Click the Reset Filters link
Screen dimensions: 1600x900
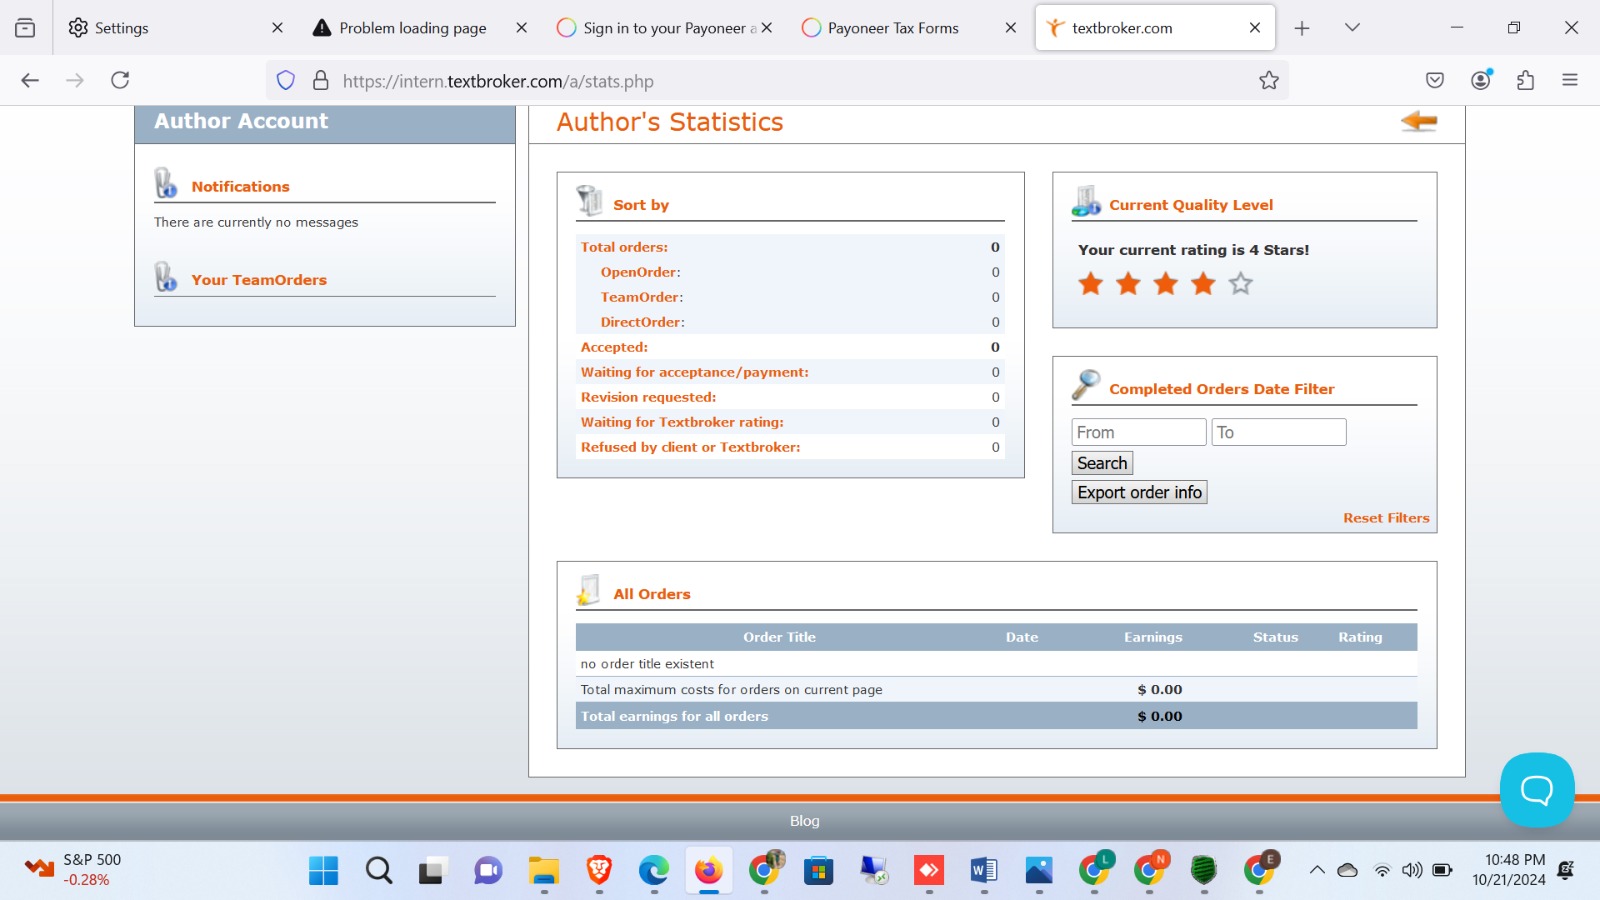1386,518
